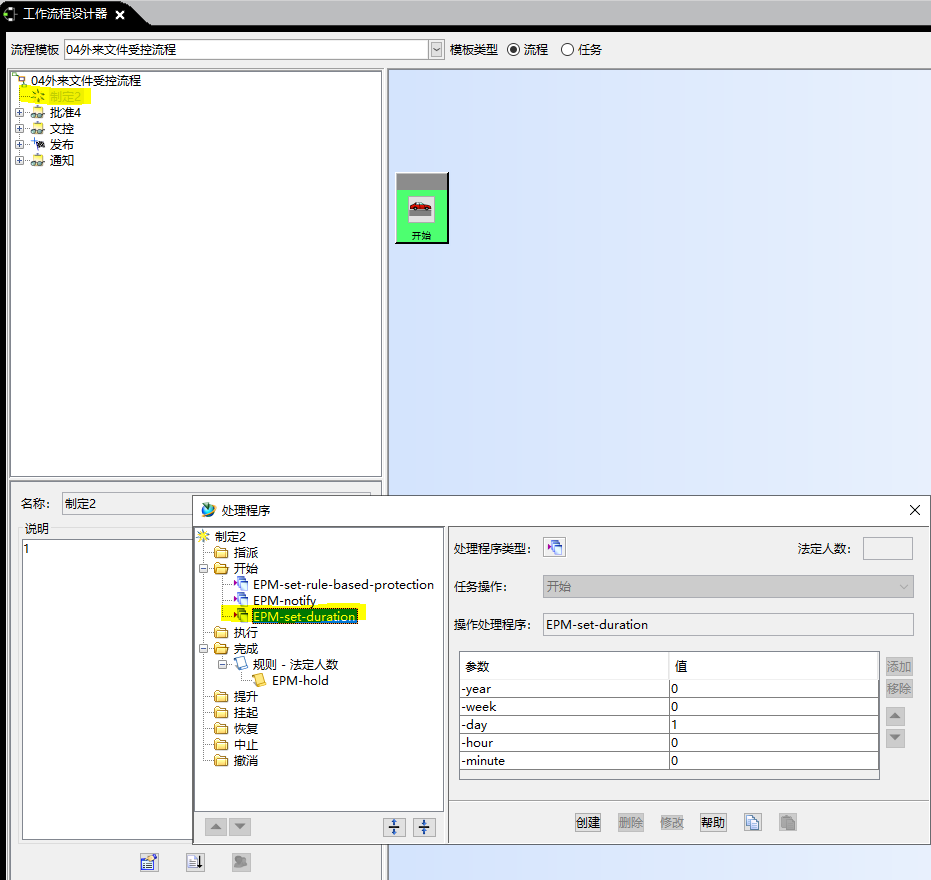Screen dimensions: 931x880
Task: Click the 修改 button
Action: coord(672,822)
